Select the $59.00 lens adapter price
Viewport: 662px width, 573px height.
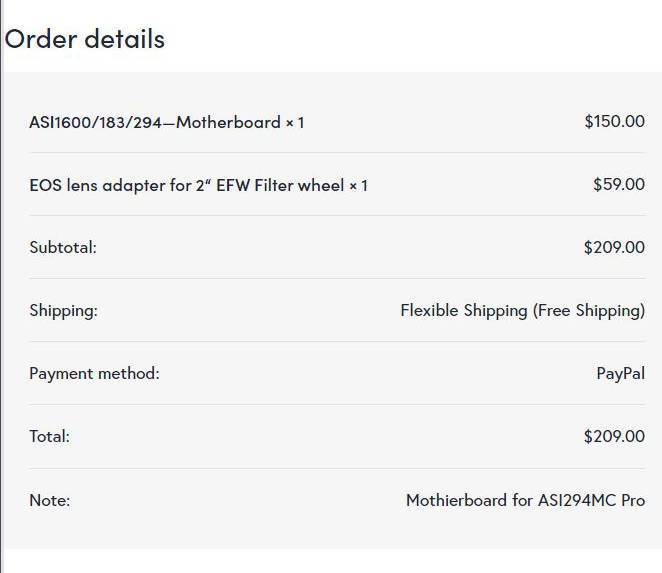click(619, 185)
